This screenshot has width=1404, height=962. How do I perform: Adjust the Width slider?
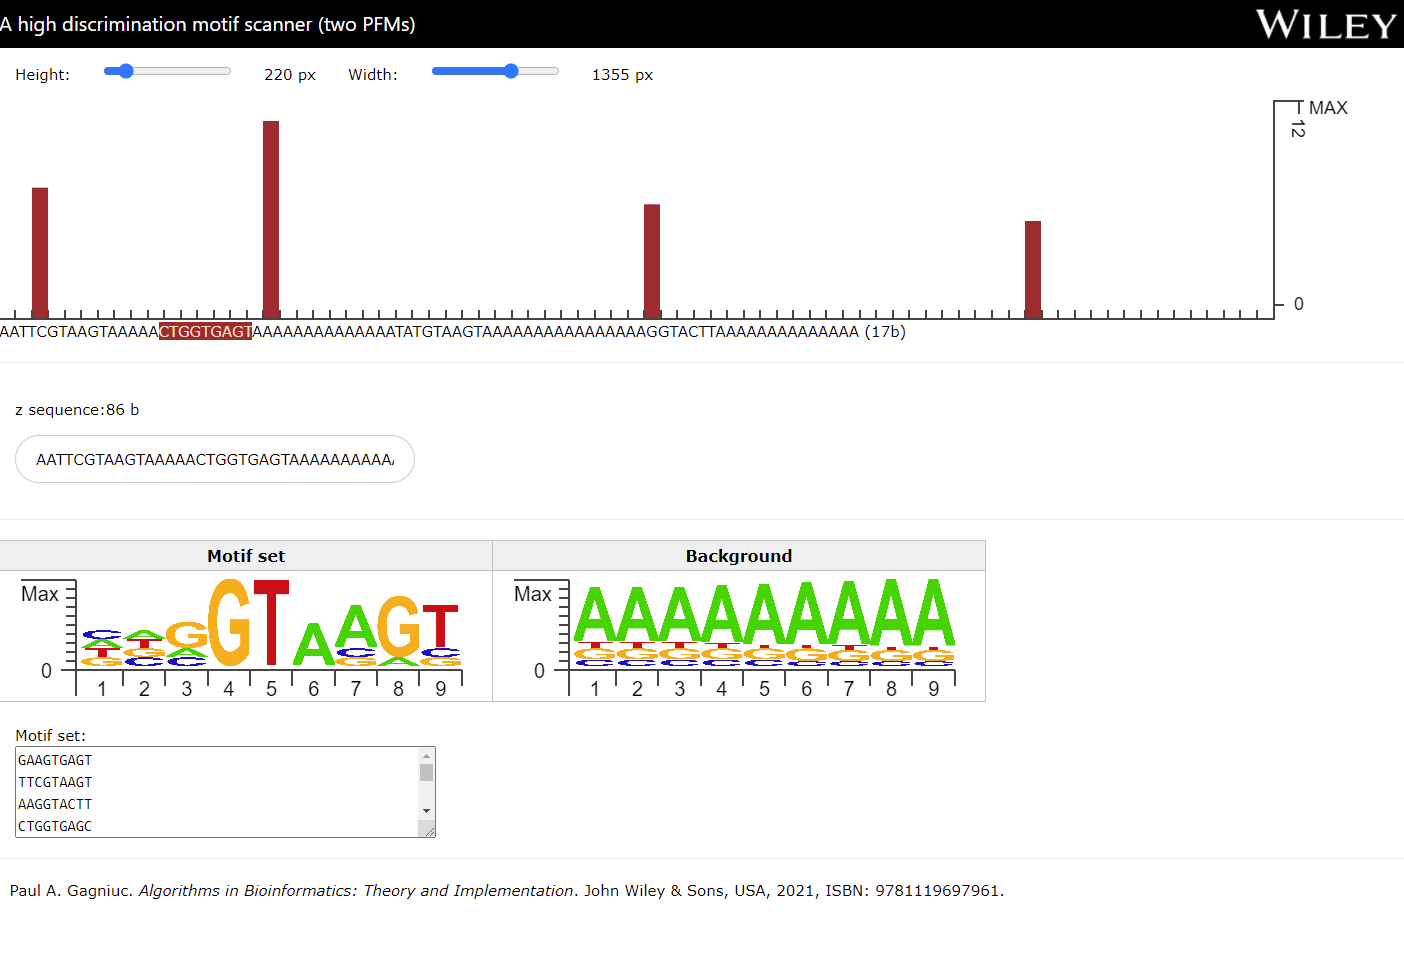pos(495,71)
